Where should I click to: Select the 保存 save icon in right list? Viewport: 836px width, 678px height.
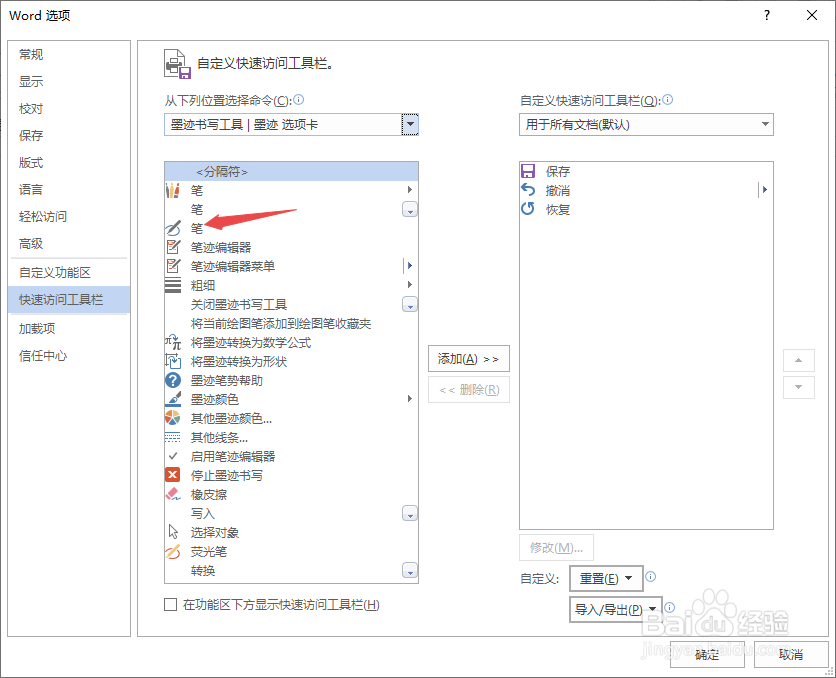coord(528,171)
